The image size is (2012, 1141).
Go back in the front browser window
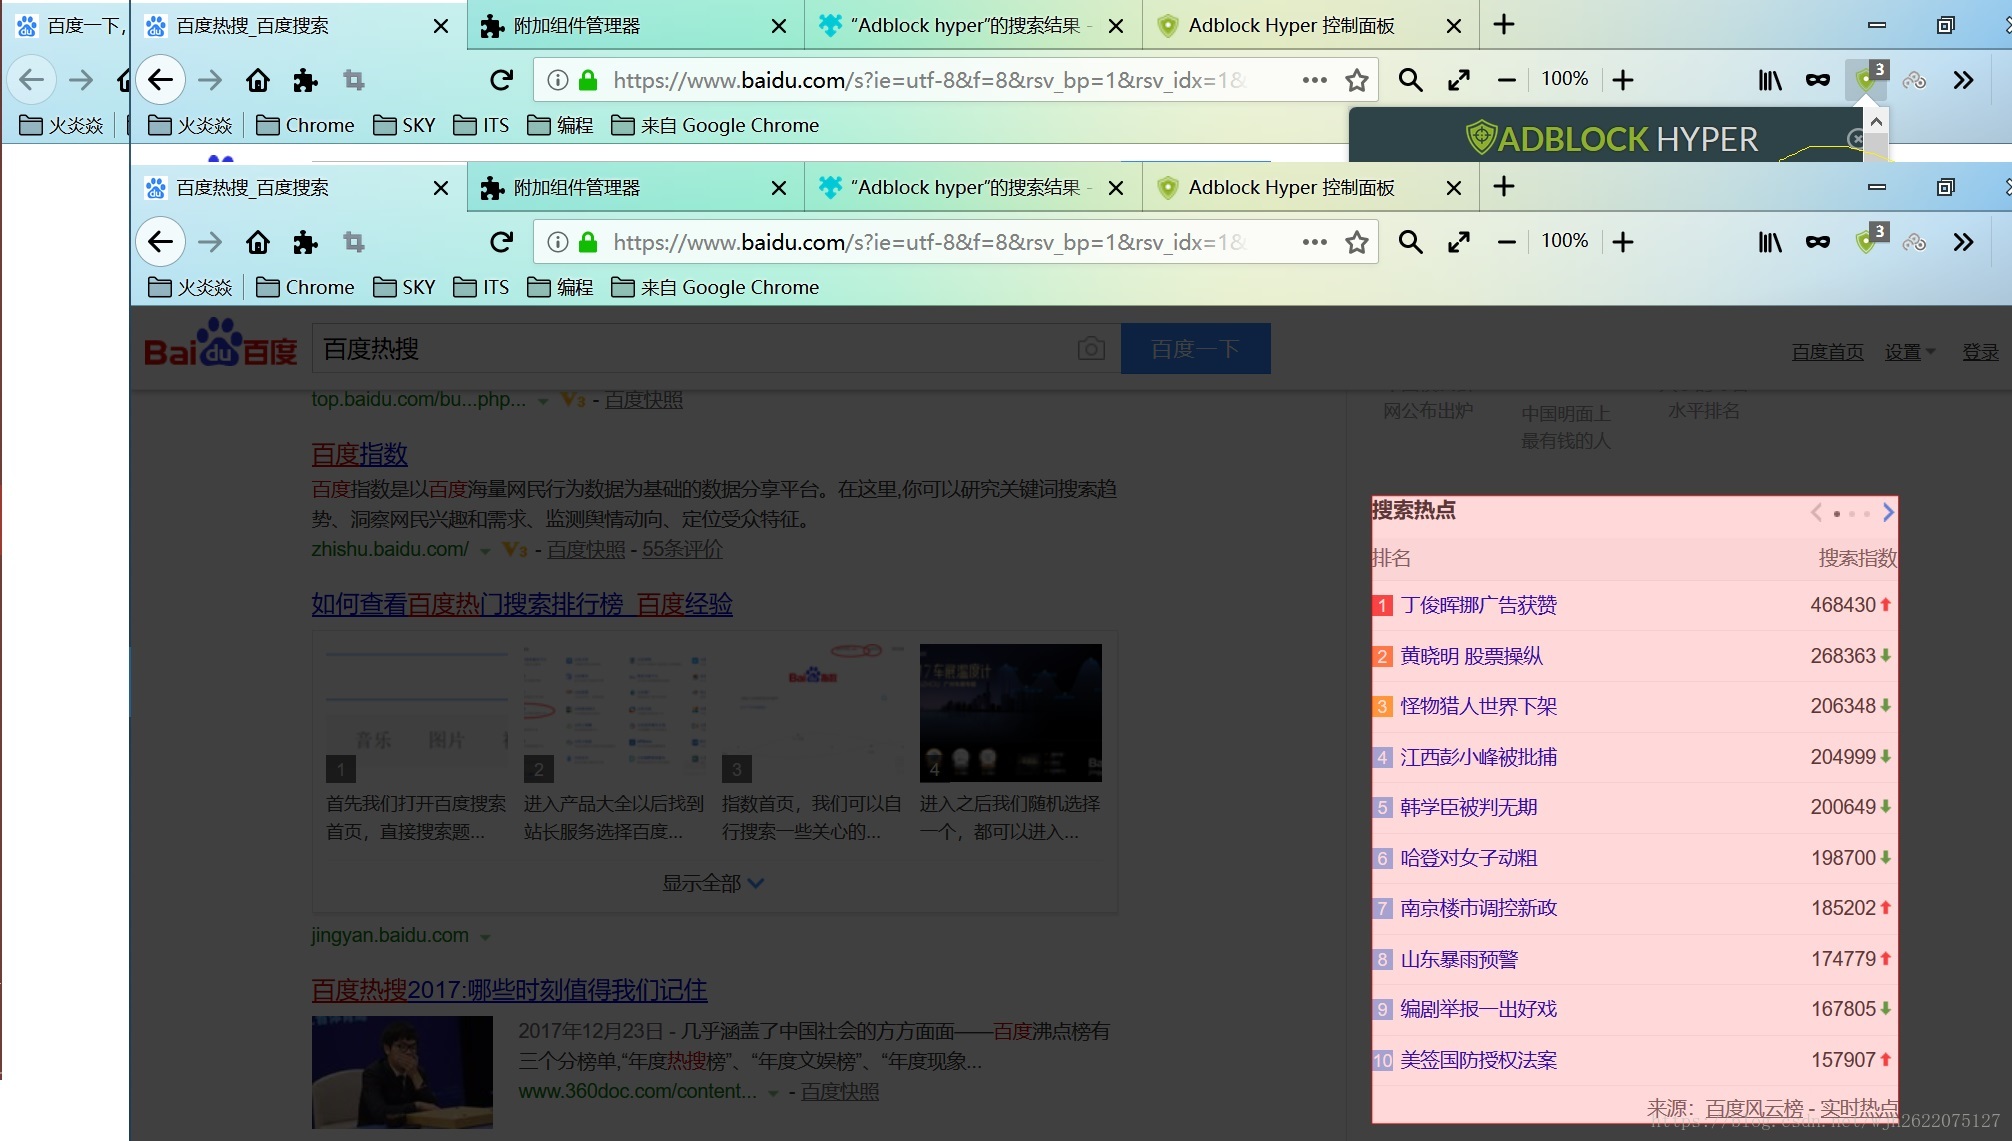pyautogui.click(x=160, y=242)
